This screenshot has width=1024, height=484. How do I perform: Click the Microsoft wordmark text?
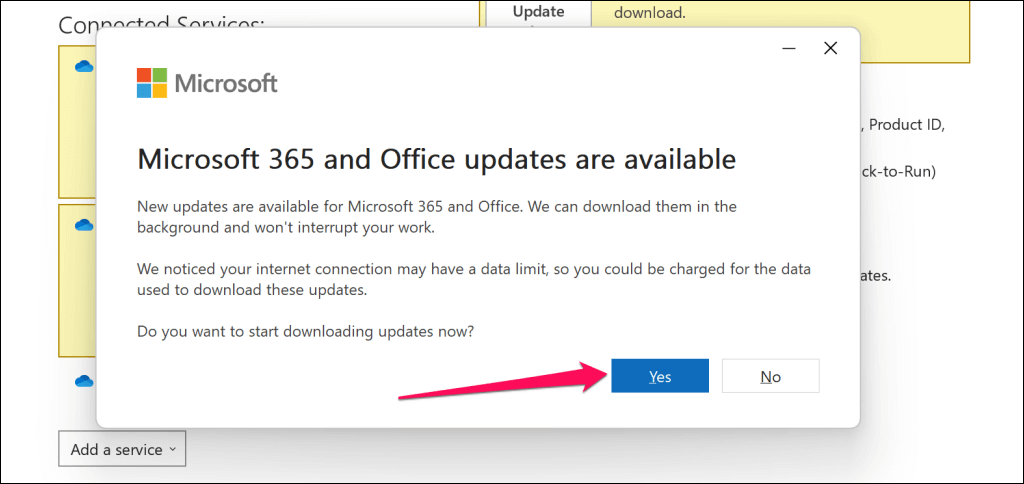(226, 83)
